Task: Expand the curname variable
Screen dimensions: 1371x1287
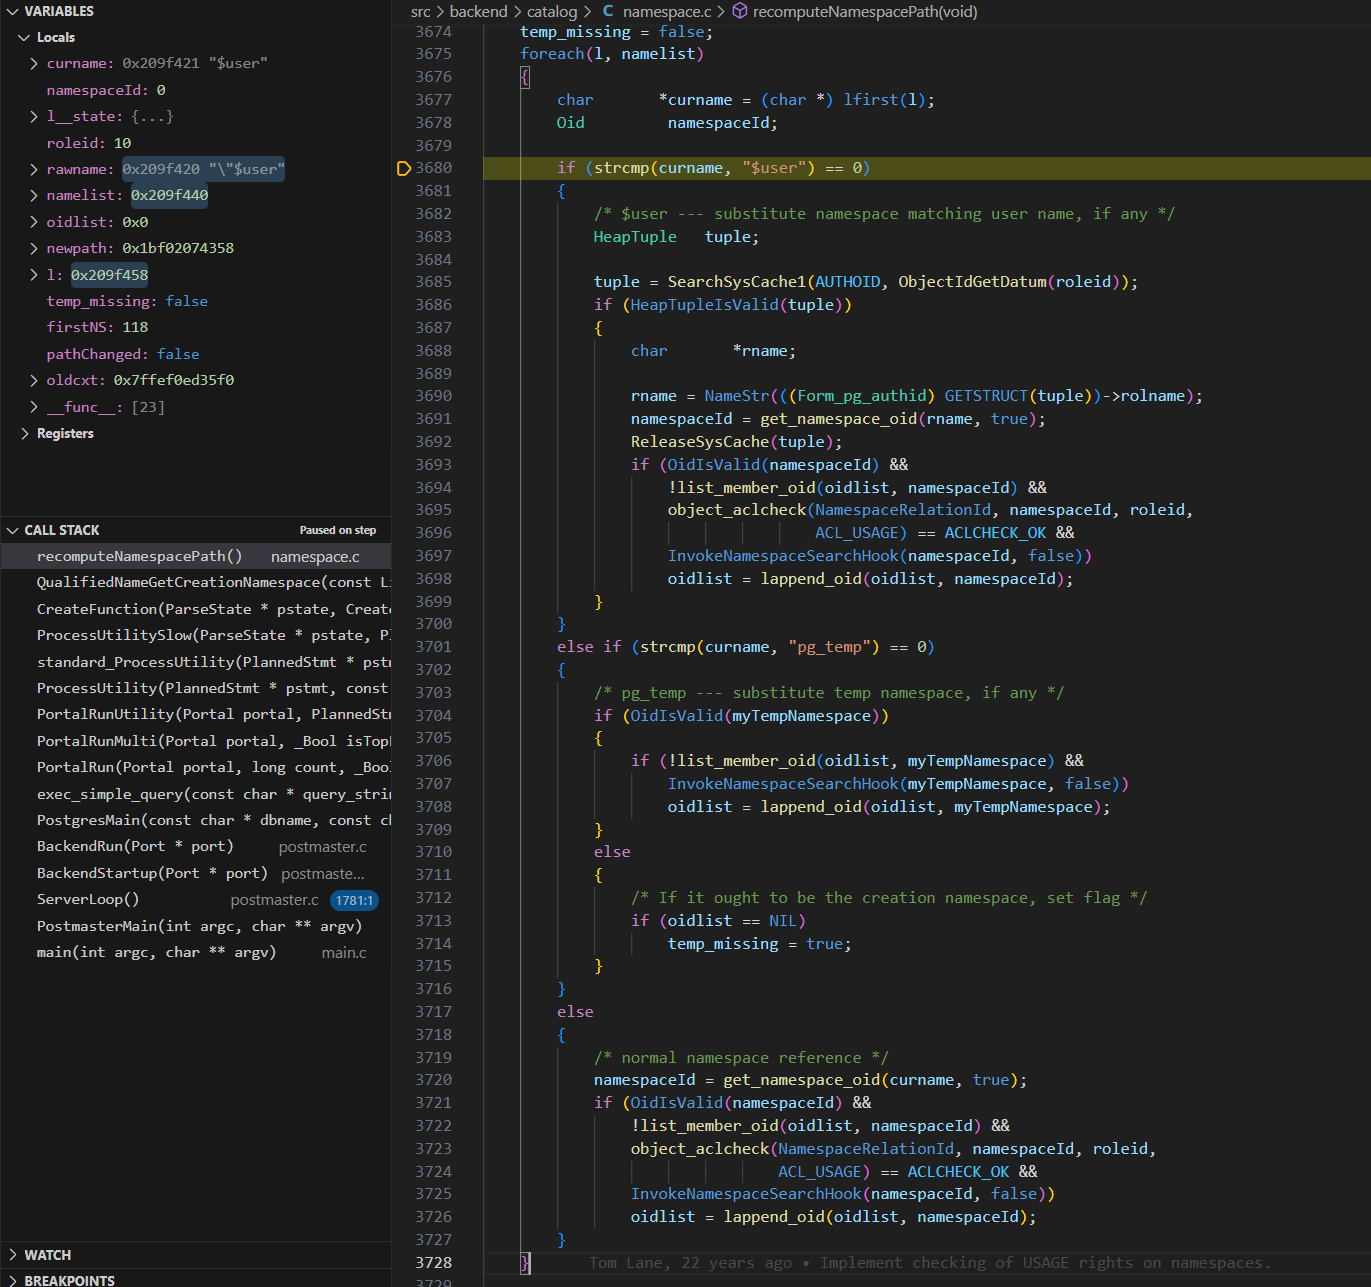Action: 34,63
